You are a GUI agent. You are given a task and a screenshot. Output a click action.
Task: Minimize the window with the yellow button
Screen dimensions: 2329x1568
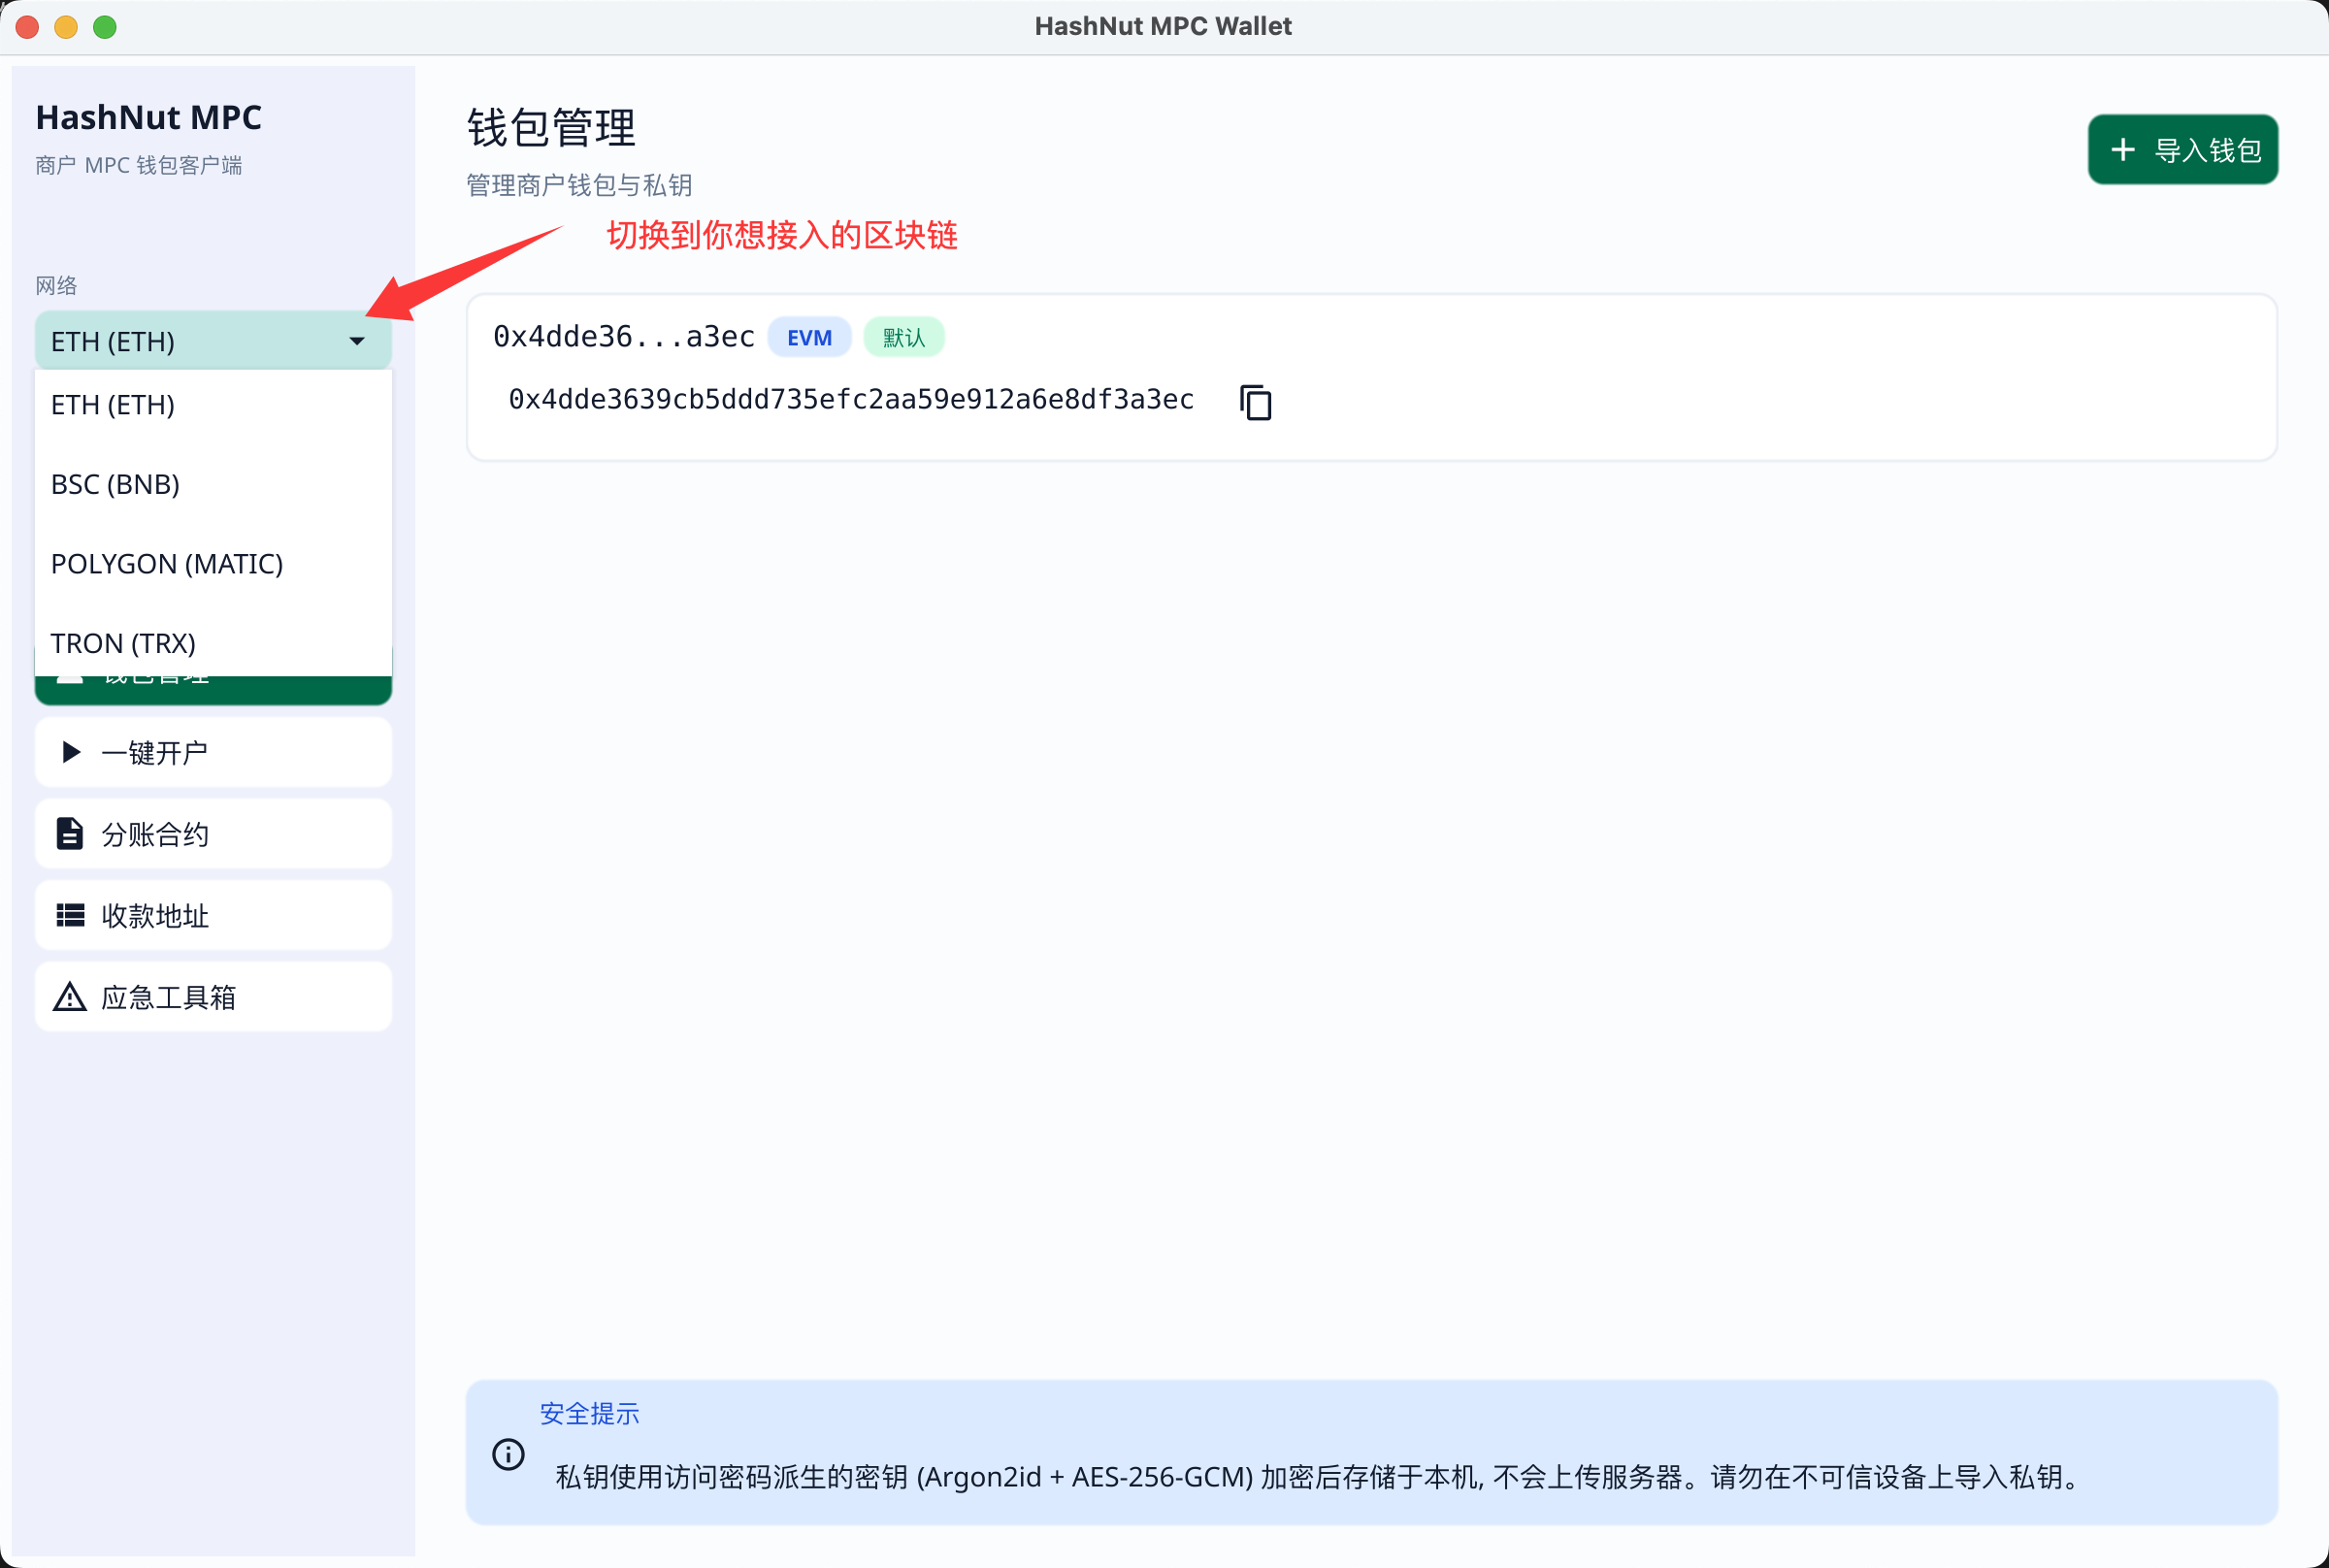(66, 27)
